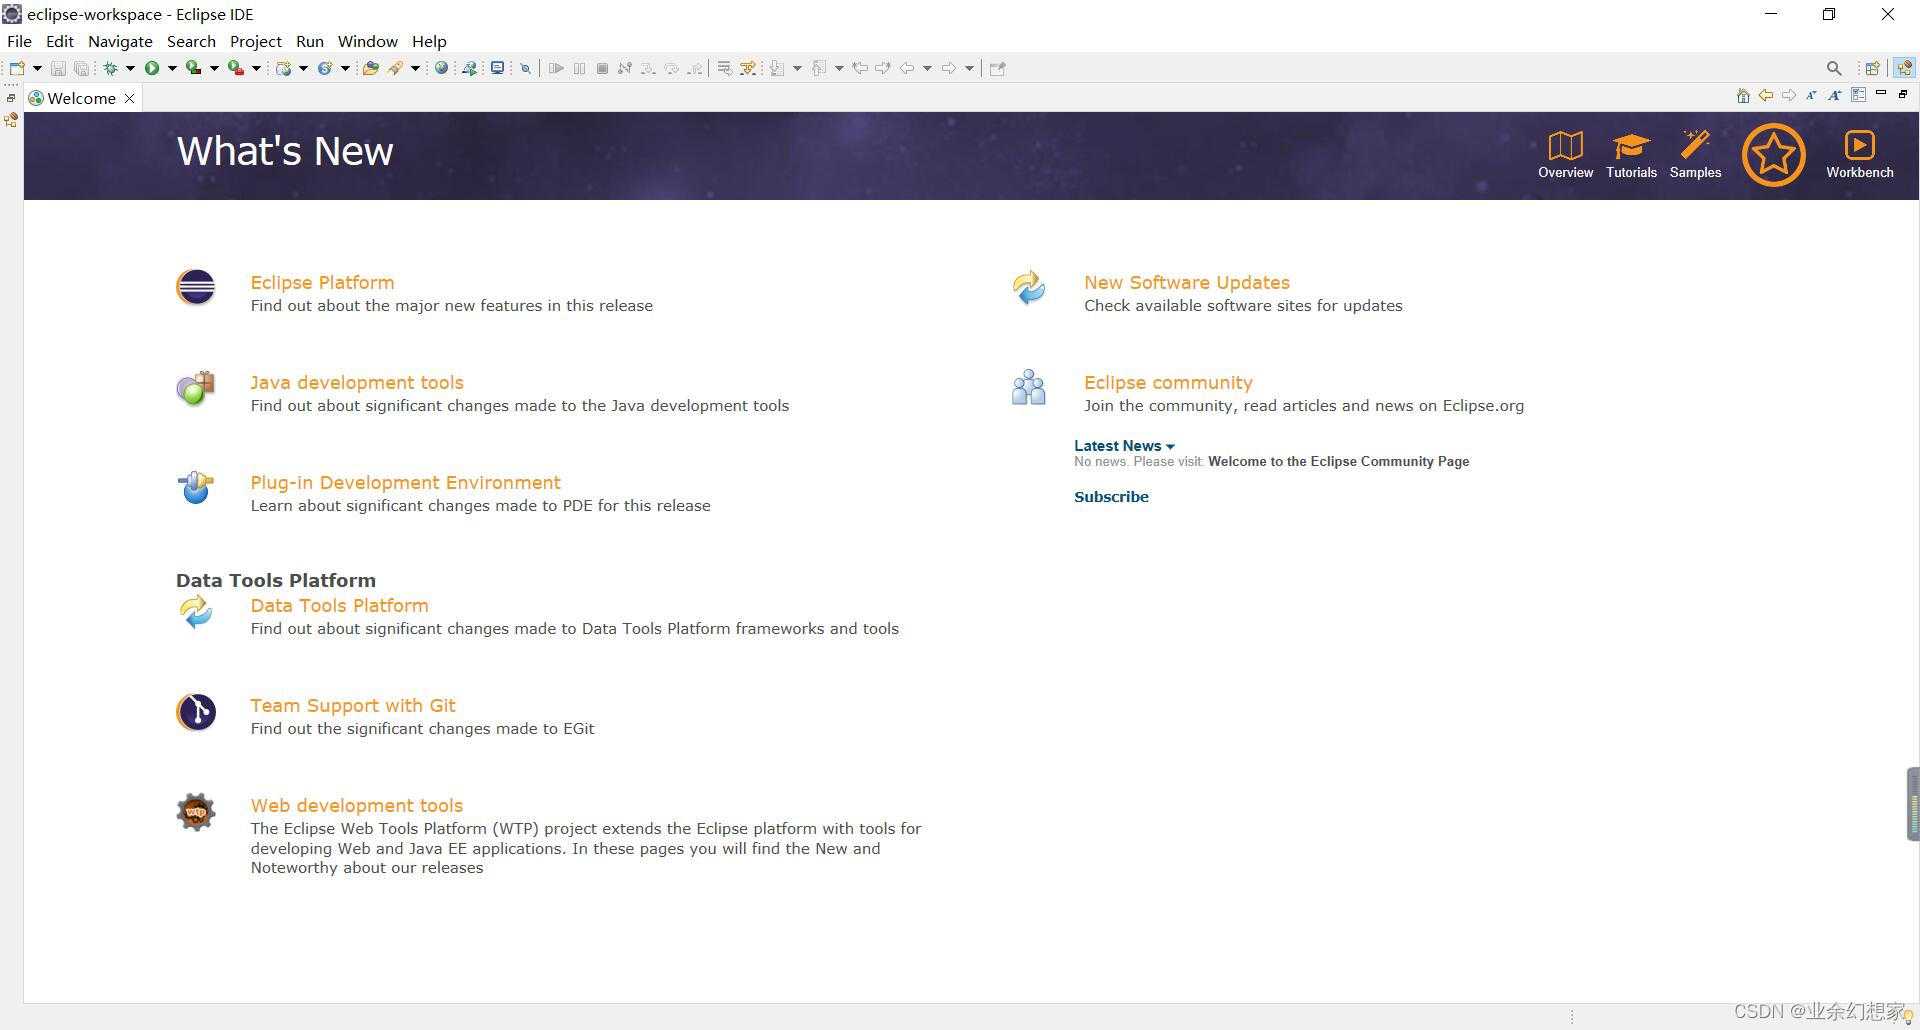Expand the Debug dropdown arrow
This screenshot has width=1920, height=1030.
coord(130,68)
